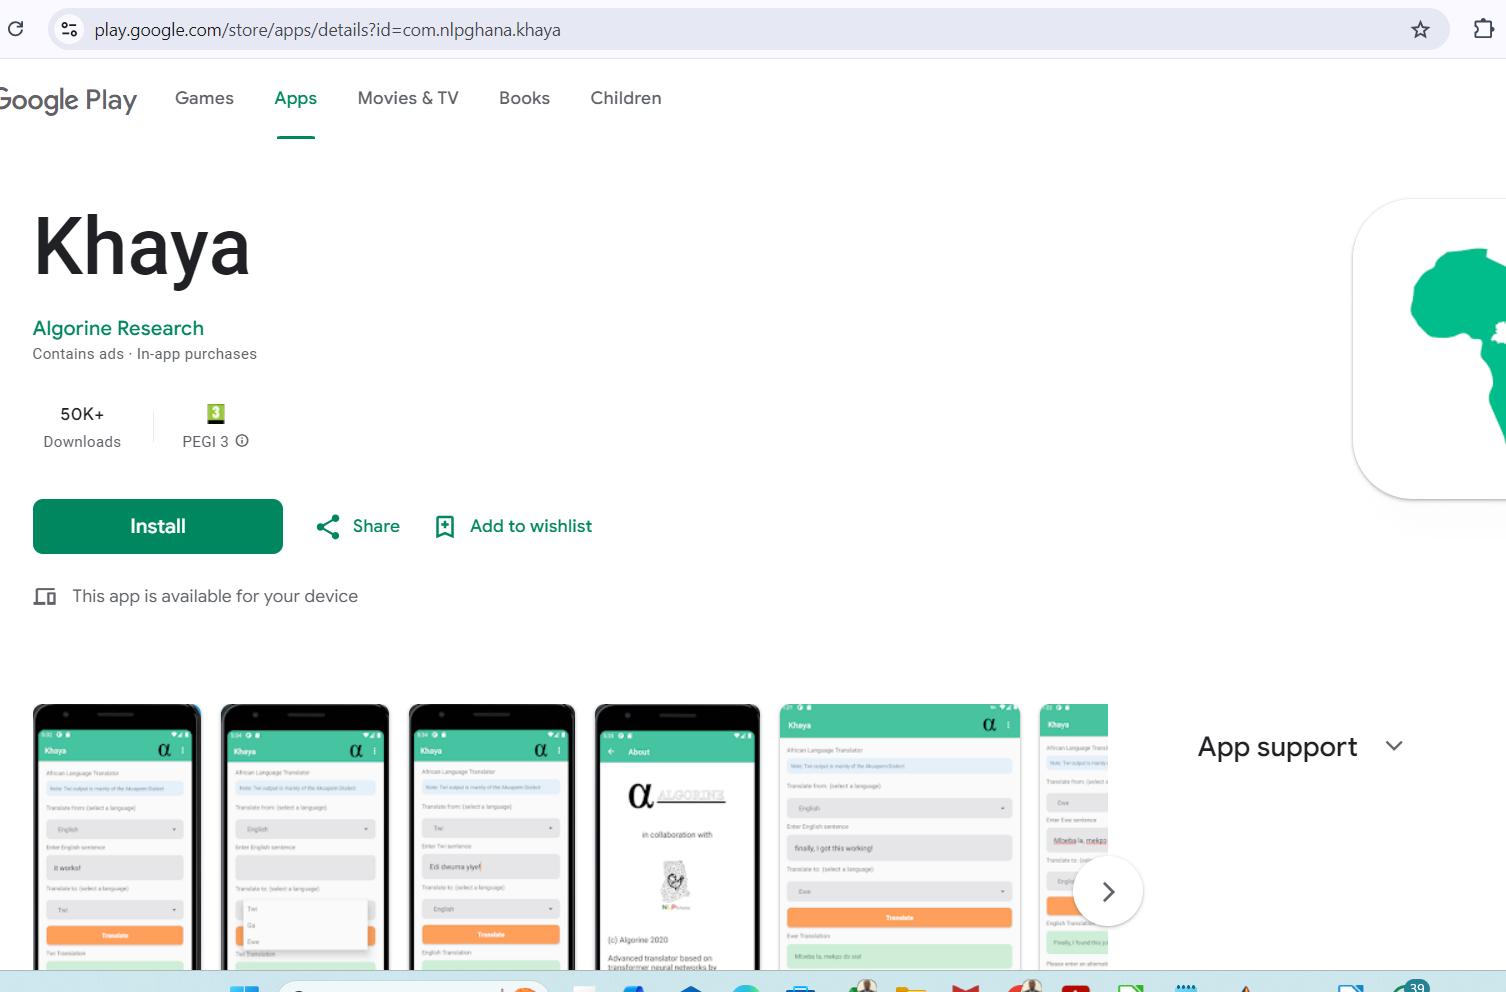Click the URL address bar text

point(327,30)
